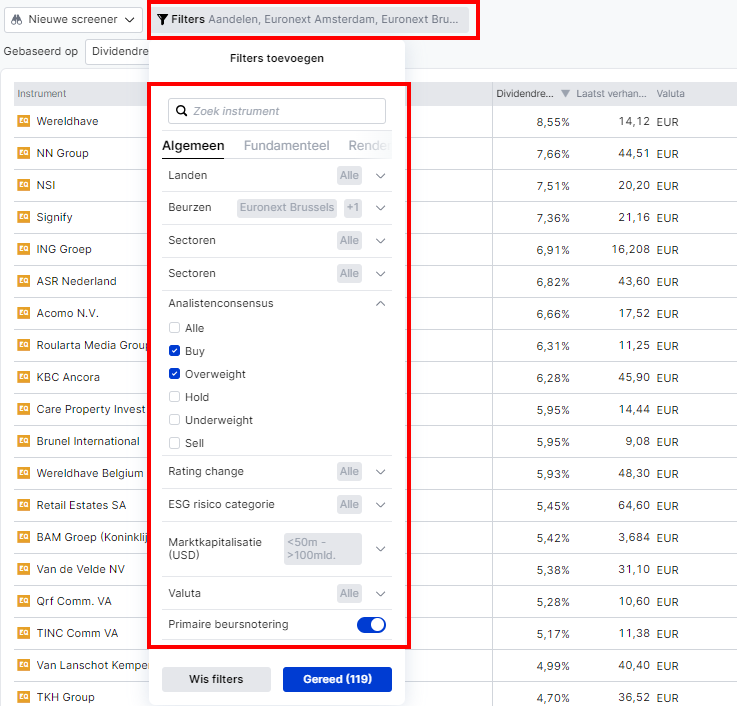Check the Sell checkbox
The width and height of the screenshot is (737, 706).
(x=174, y=443)
